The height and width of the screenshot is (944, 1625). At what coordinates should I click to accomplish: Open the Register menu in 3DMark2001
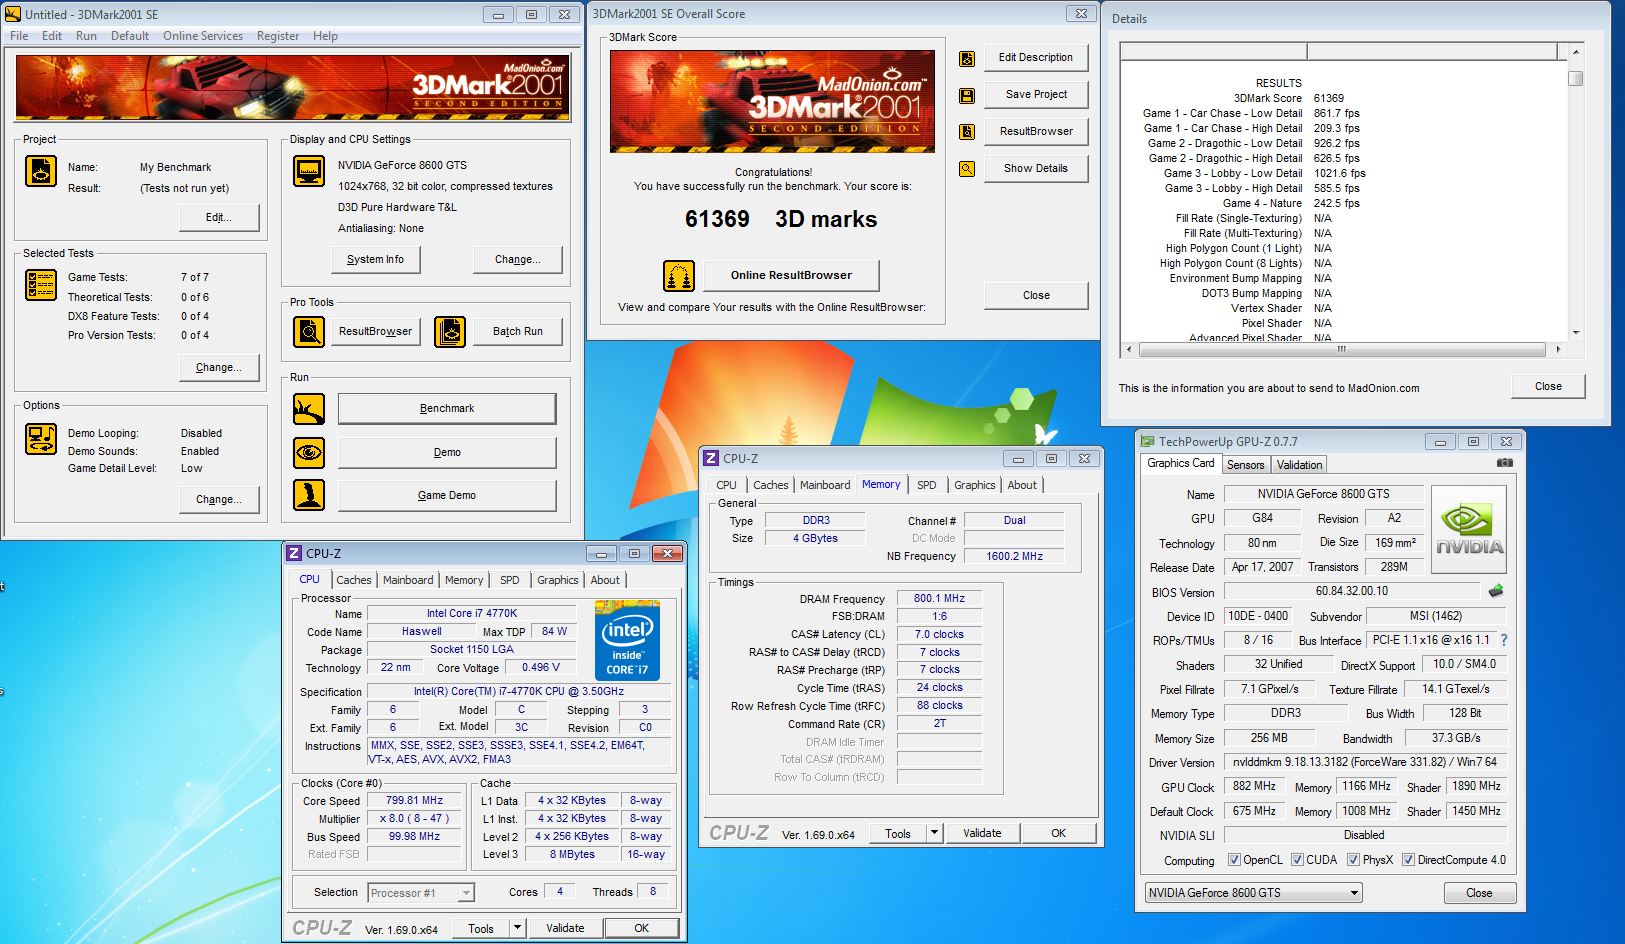pos(278,36)
